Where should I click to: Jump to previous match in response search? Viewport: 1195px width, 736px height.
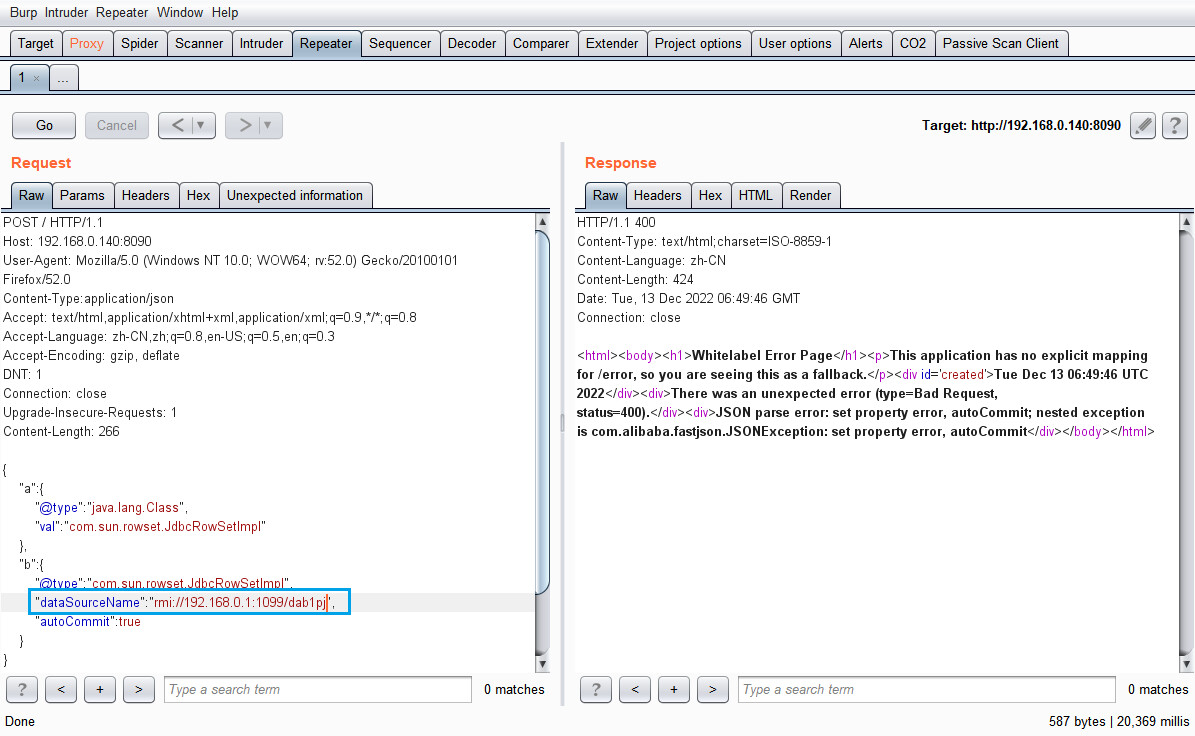635,690
